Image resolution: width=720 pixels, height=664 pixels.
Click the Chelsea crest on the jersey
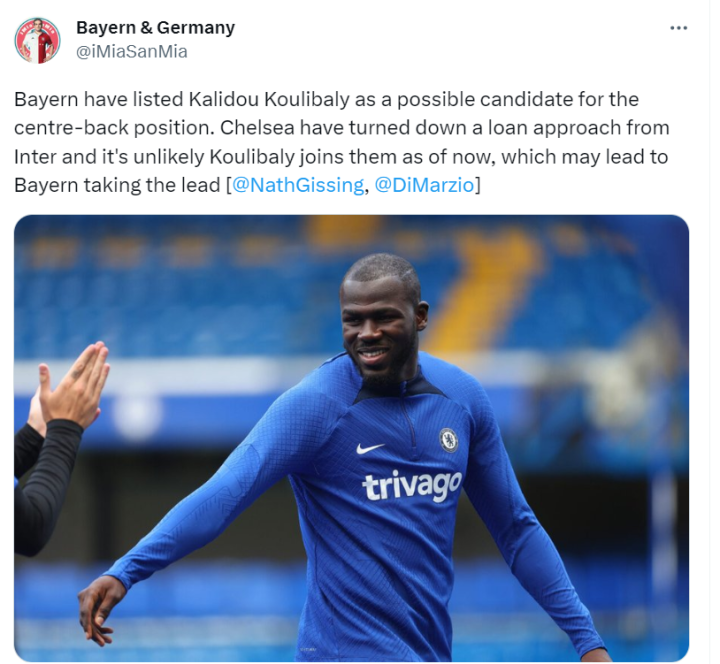tap(448, 440)
